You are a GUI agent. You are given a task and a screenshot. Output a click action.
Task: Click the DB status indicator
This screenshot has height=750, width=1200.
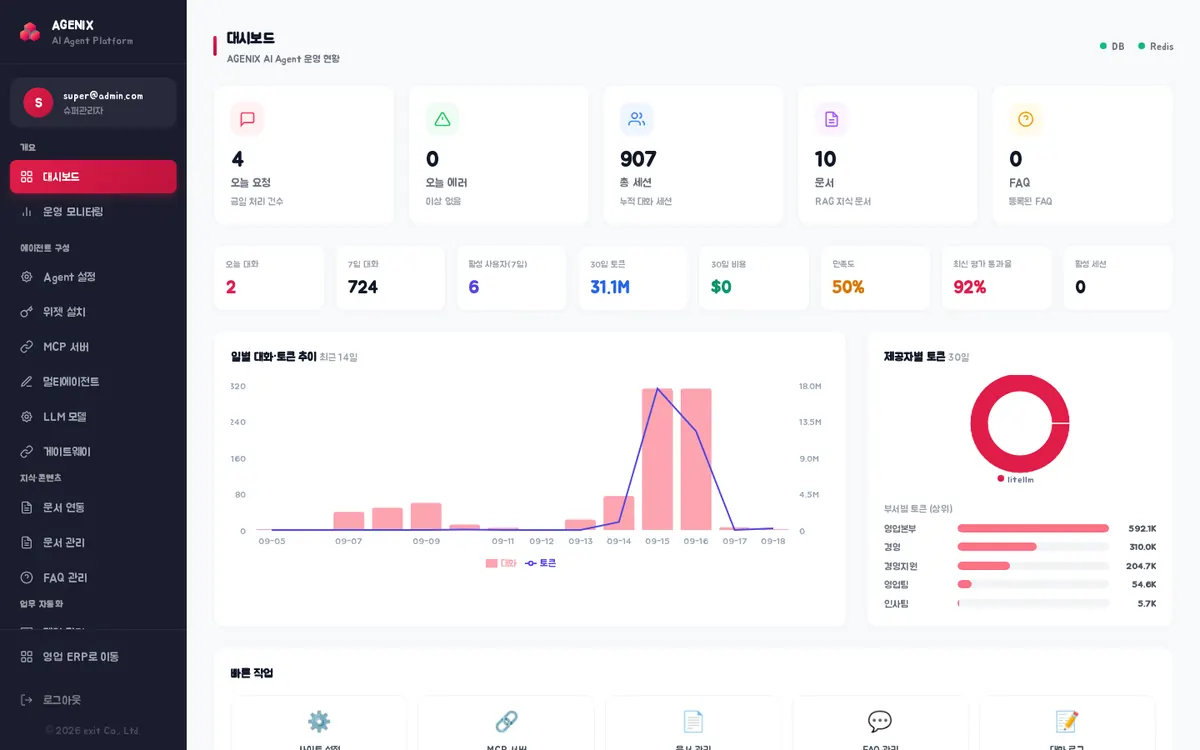tap(1111, 47)
